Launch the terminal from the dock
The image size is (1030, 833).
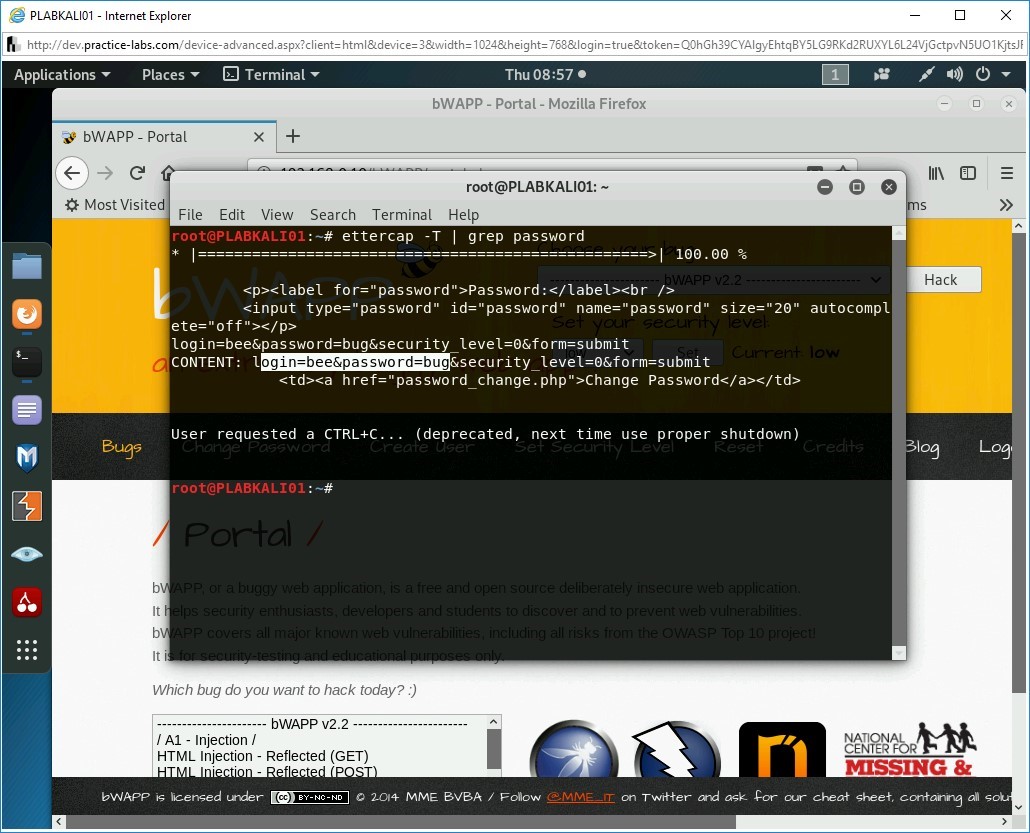coord(27,362)
